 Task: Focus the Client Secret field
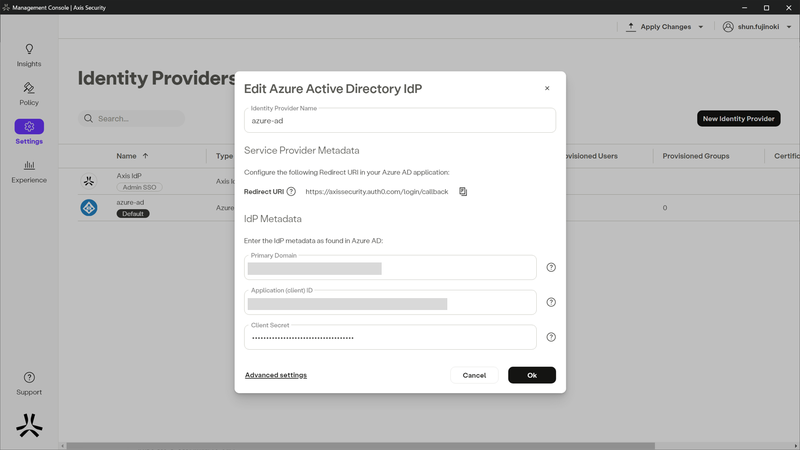(x=390, y=337)
